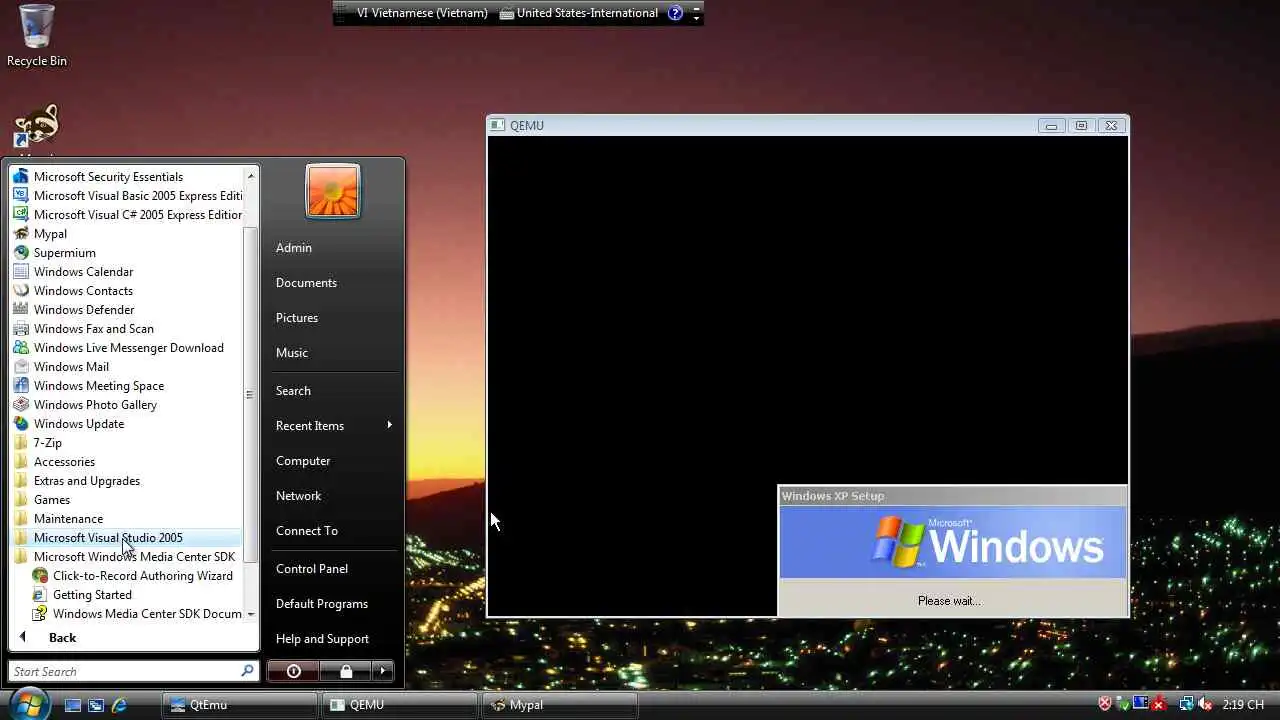
Task: Start Mypal browser from the Start menu
Action: 126,234
